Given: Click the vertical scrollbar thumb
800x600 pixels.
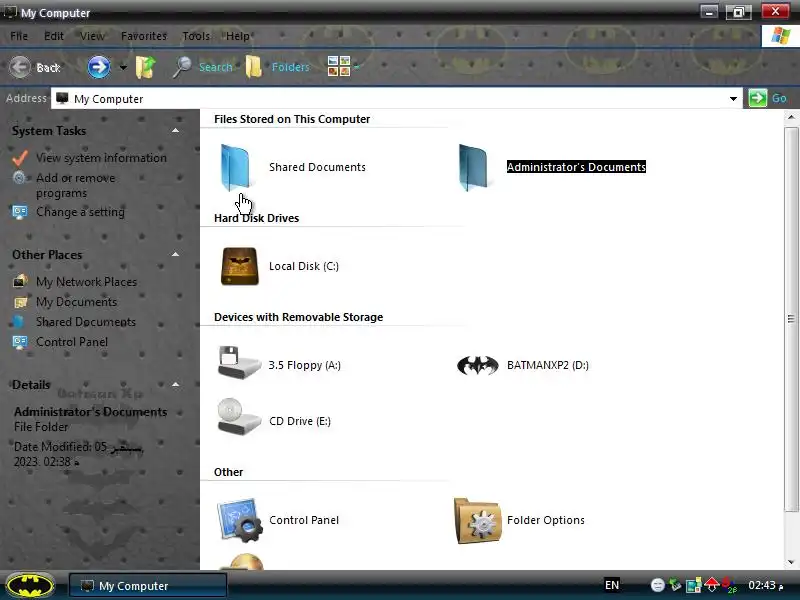Looking at the screenshot, I should pos(791,319).
